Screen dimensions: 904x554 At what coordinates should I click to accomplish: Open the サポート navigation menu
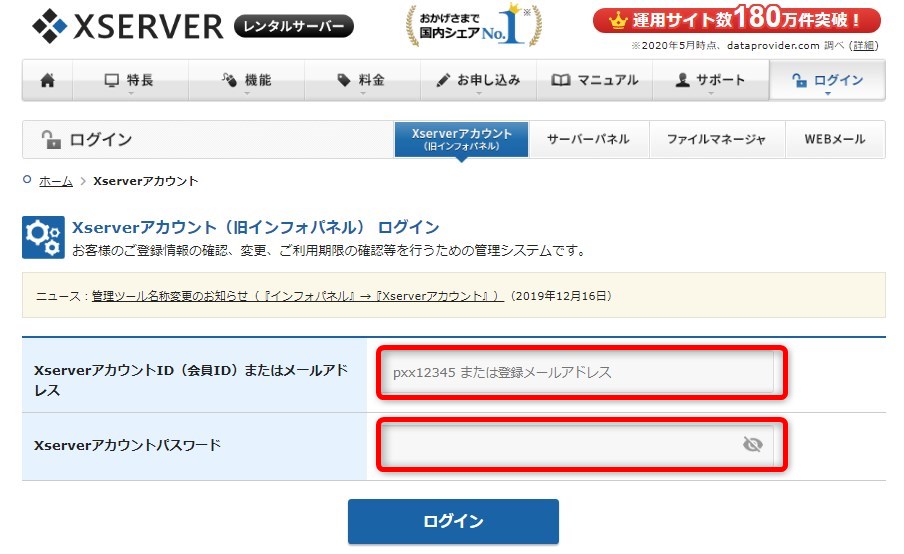tap(711, 80)
